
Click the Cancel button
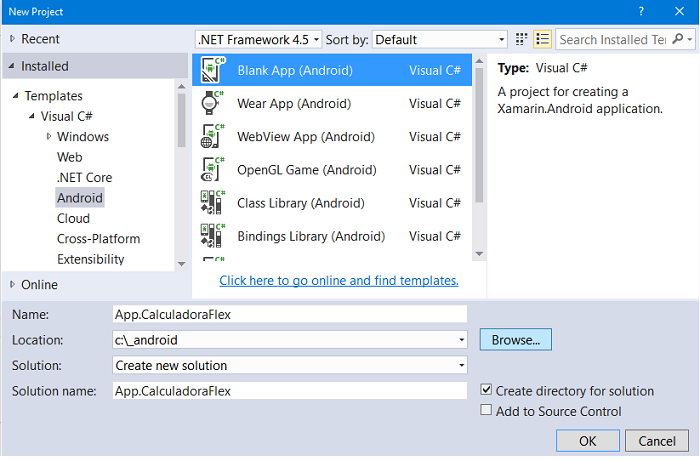(x=657, y=441)
